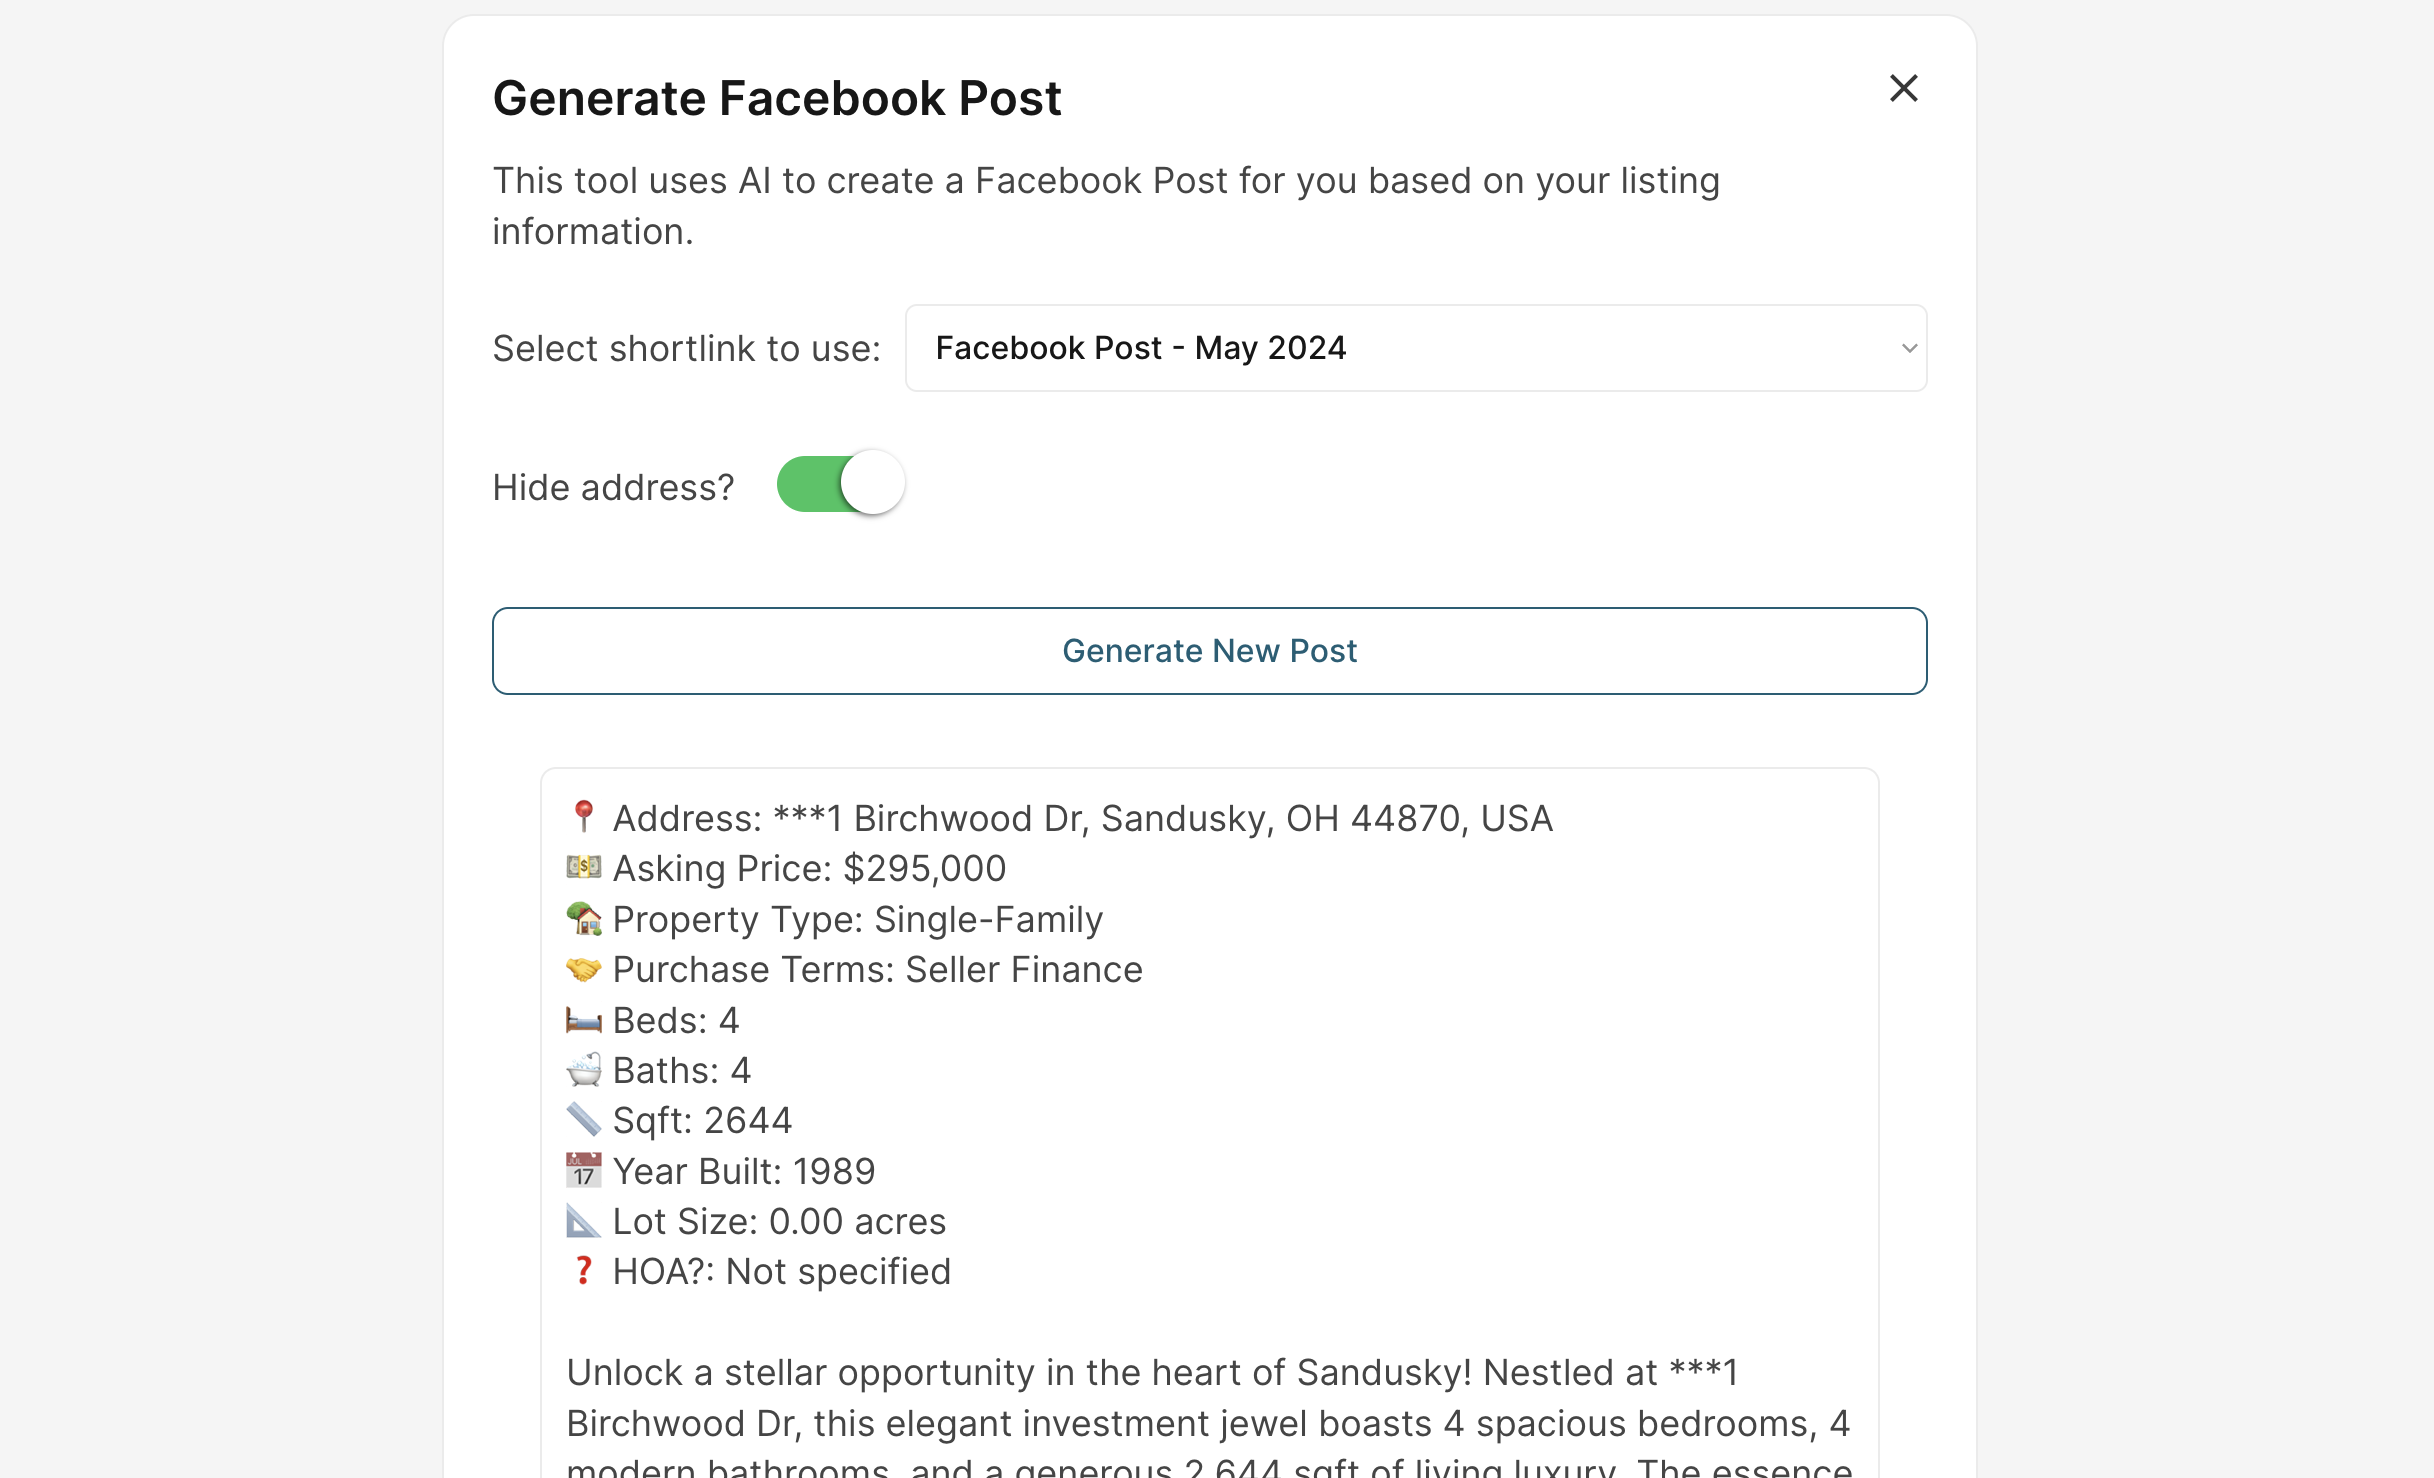Image resolution: width=2434 pixels, height=1478 pixels.
Task: Open the shortlink selection dropdown
Action: pyautogui.click(x=1414, y=348)
